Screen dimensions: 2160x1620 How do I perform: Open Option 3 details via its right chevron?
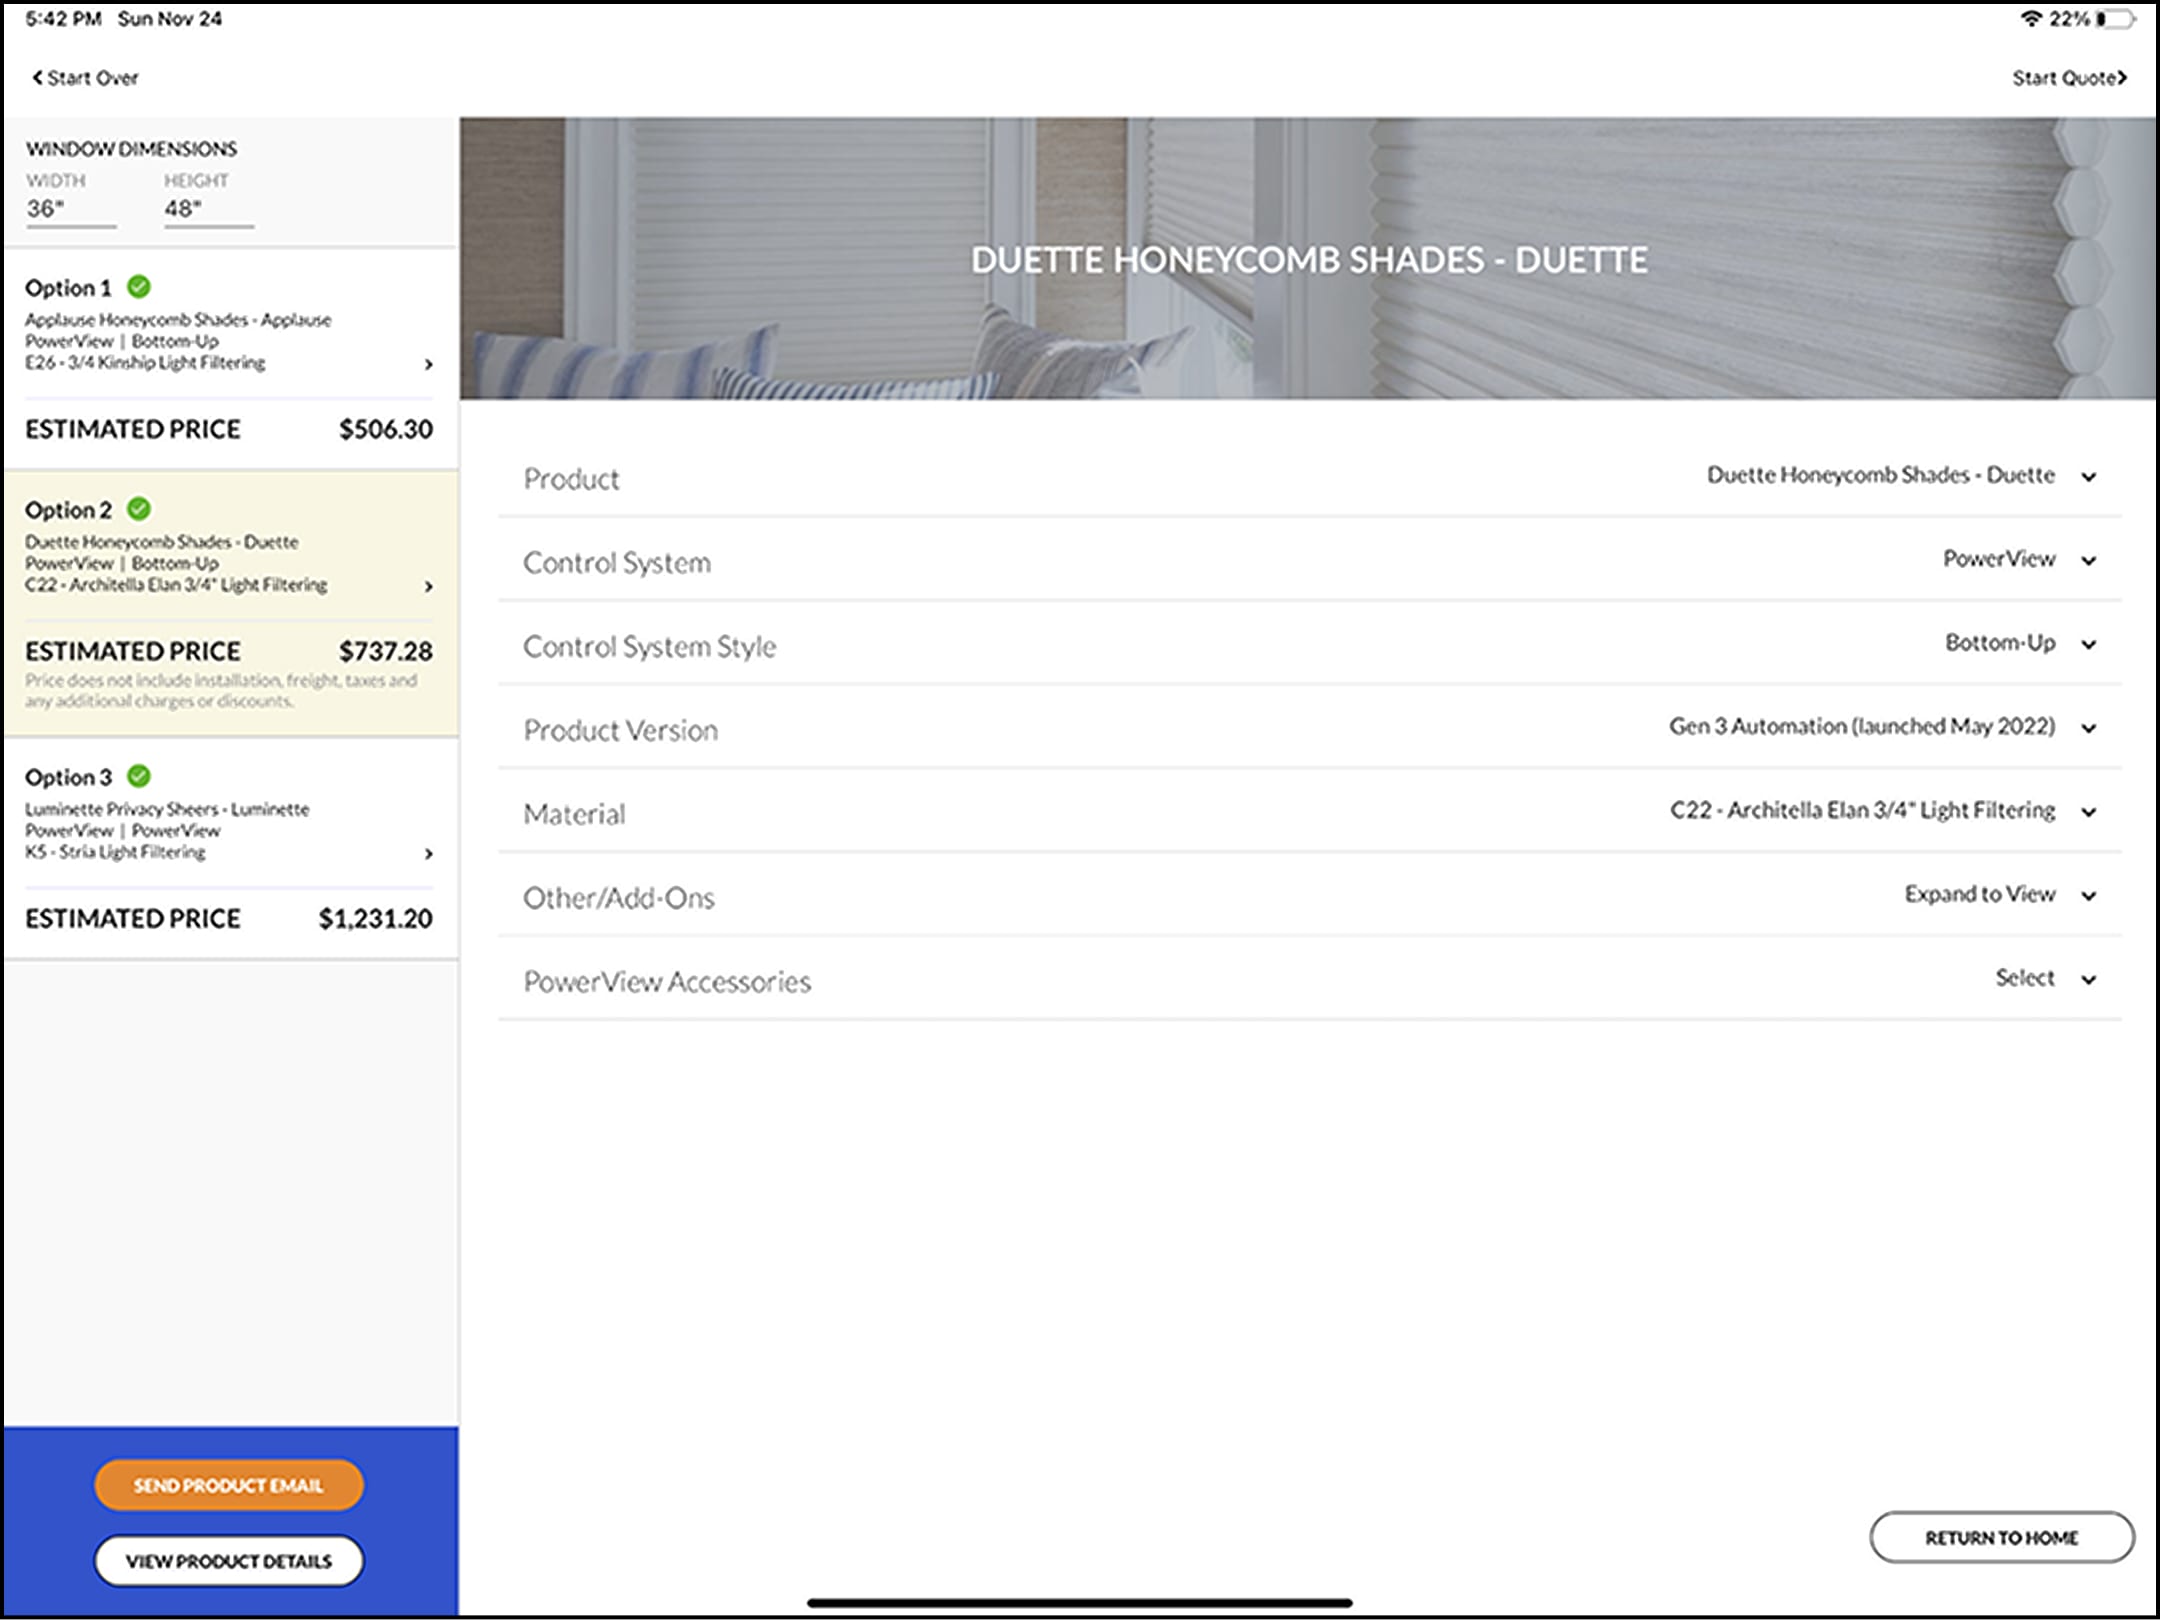(x=428, y=853)
